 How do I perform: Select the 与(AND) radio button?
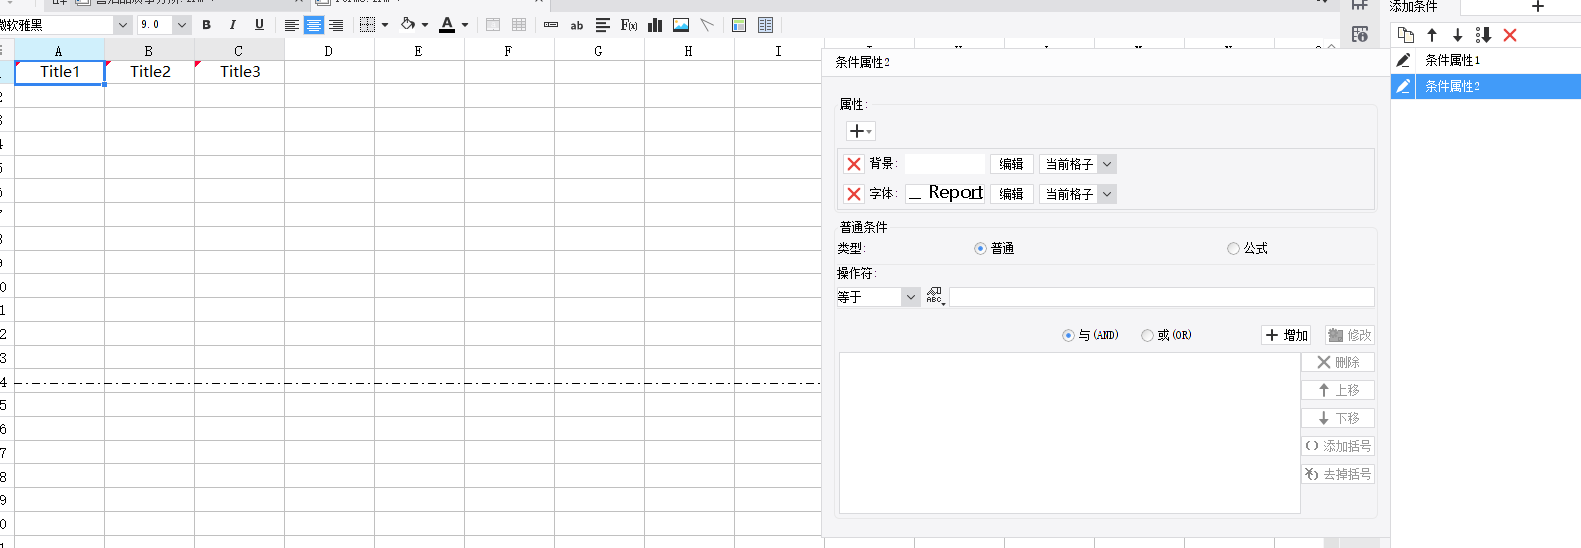(1068, 336)
